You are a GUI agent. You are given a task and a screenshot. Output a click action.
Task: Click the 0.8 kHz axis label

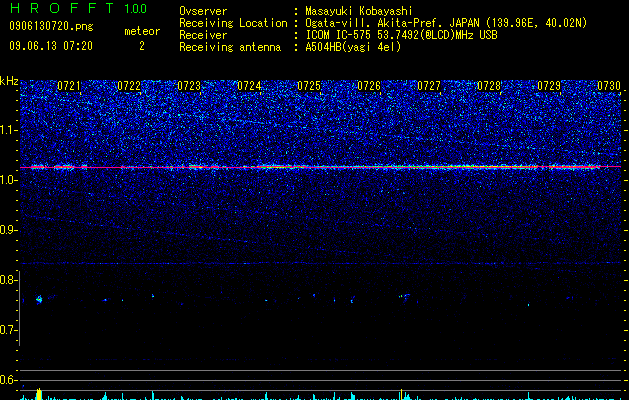(x=9, y=280)
